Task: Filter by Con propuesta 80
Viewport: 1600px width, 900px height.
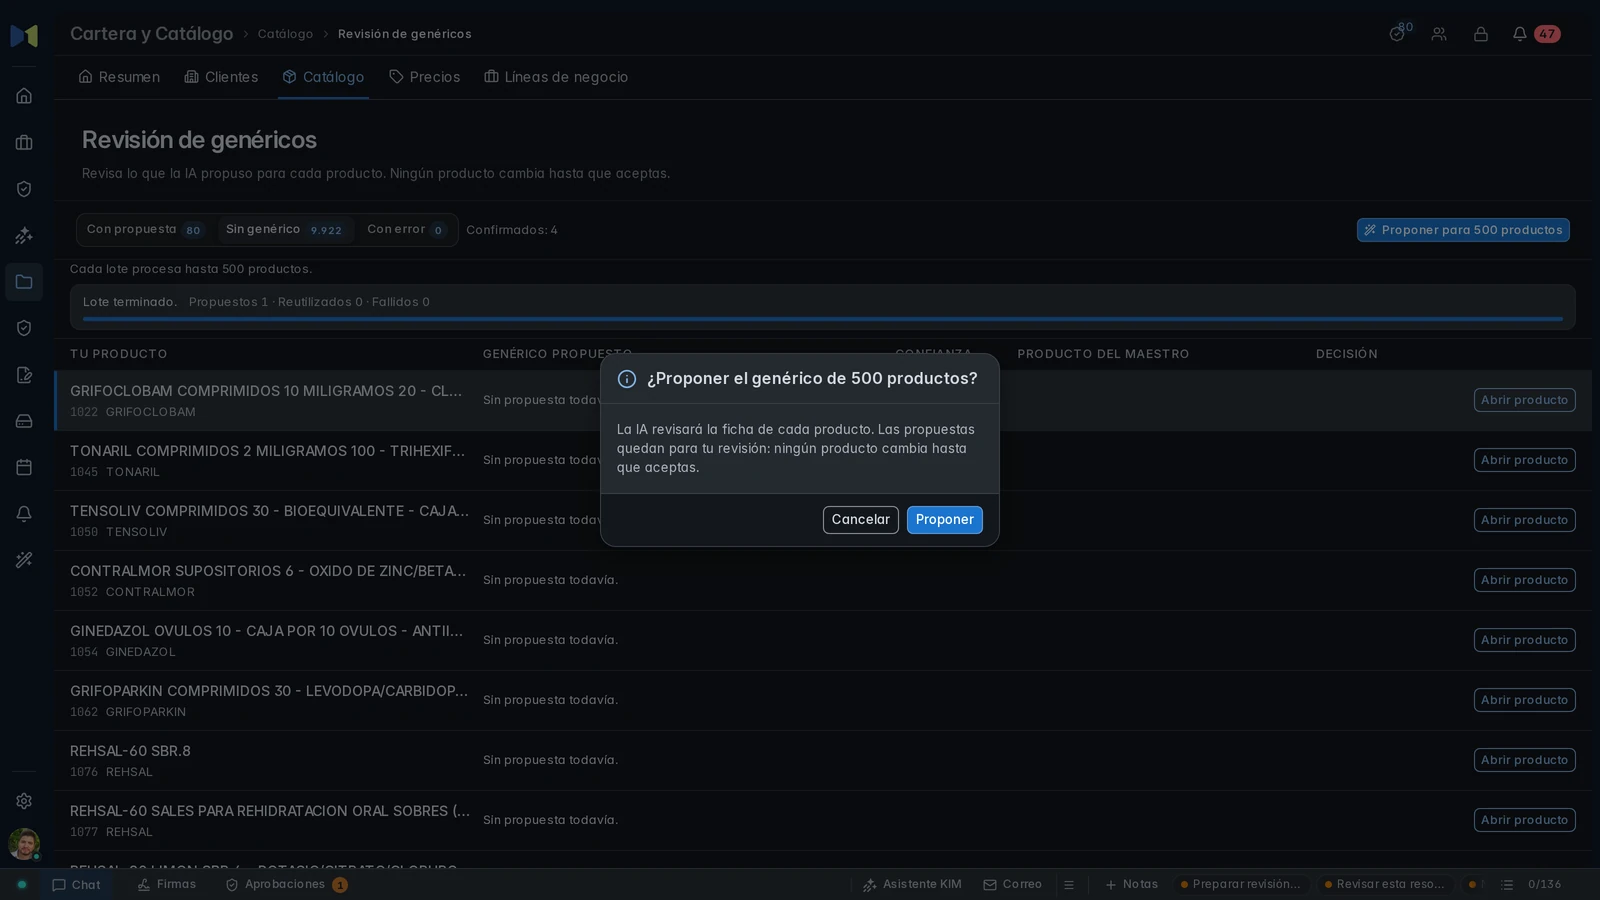Action: 145,230
